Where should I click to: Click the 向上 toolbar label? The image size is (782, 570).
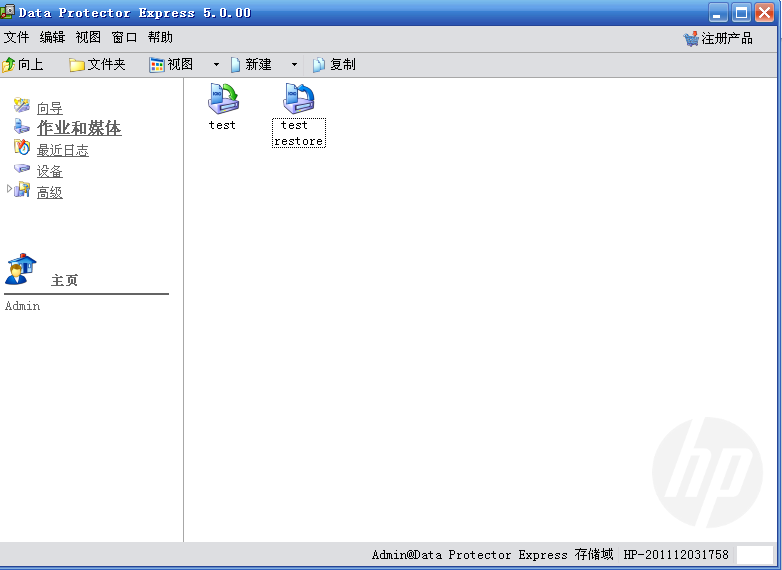(30, 65)
